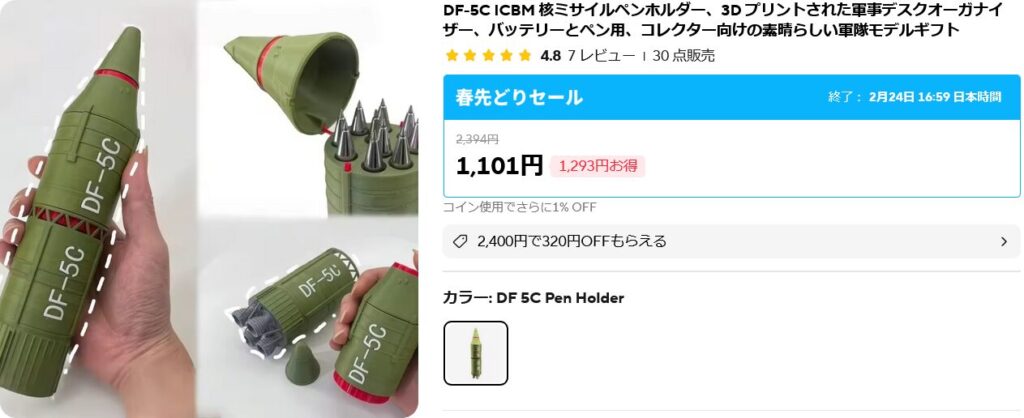Click the first yellow rating star
The width and height of the screenshot is (1024, 418).
click(452, 56)
